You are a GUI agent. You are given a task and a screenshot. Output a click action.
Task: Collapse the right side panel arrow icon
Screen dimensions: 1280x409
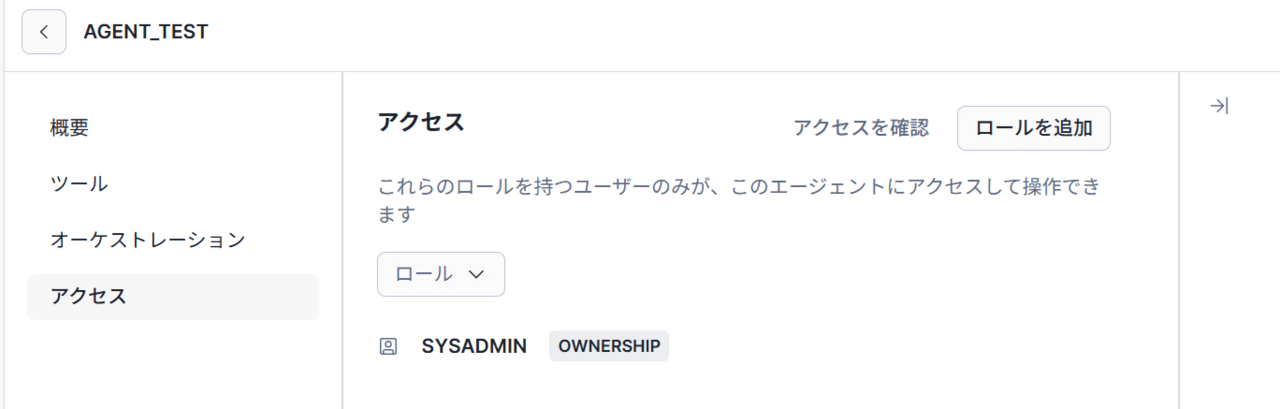tap(1218, 106)
